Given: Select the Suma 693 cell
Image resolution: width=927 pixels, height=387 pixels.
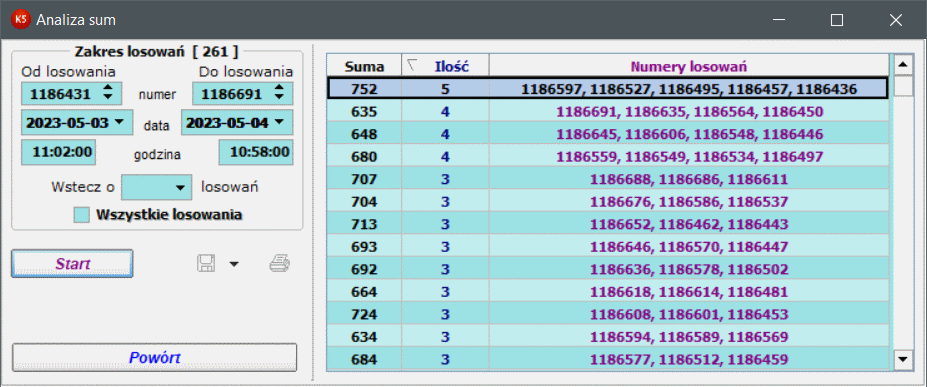Looking at the screenshot, I should [364, 246].
